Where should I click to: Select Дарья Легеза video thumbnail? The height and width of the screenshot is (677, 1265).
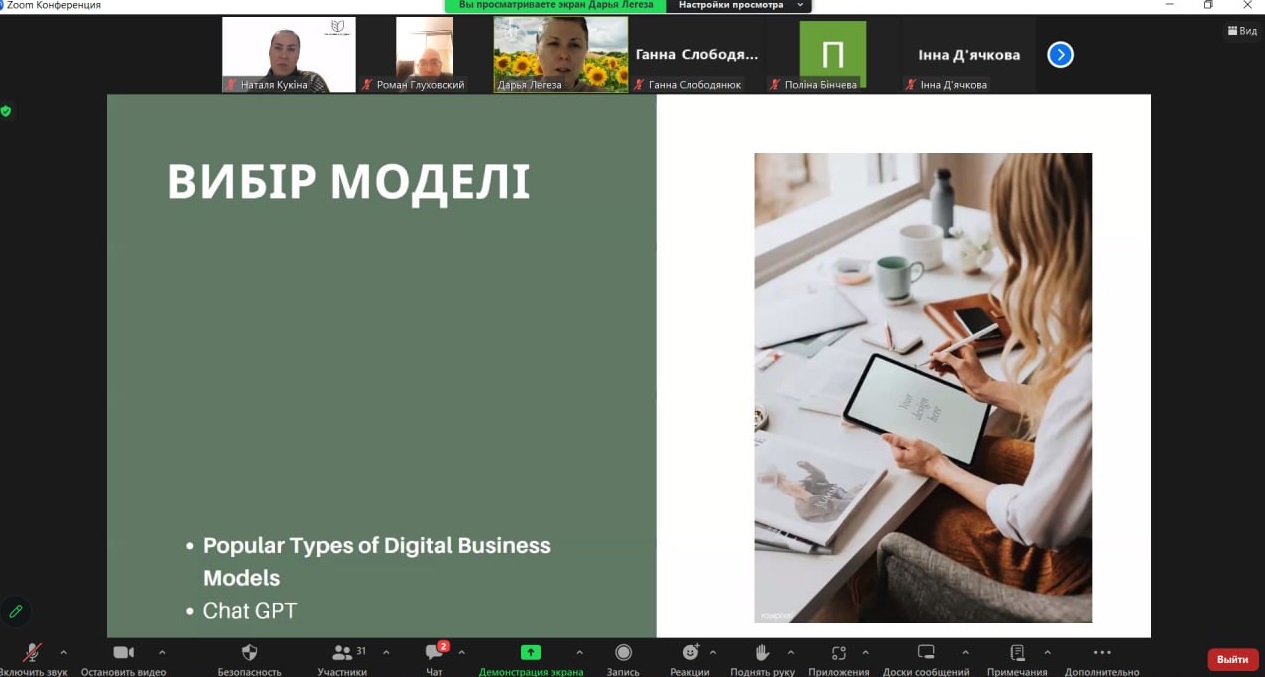click(x=561, y=55)
